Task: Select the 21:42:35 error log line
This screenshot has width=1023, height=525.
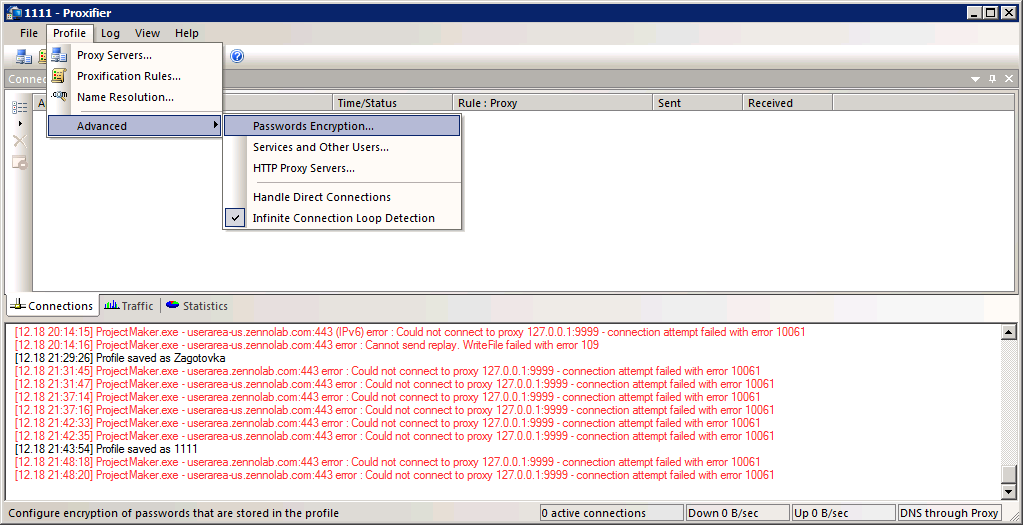Action: pyautogui.click(x=394, y=436)
